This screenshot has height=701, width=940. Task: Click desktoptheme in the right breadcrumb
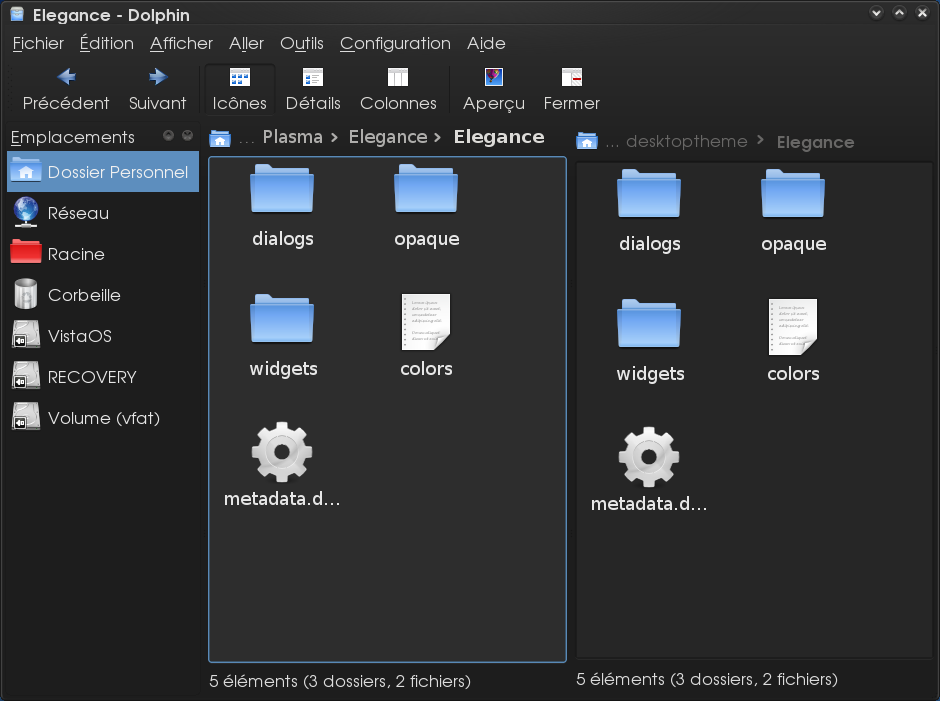click(687, 142)
